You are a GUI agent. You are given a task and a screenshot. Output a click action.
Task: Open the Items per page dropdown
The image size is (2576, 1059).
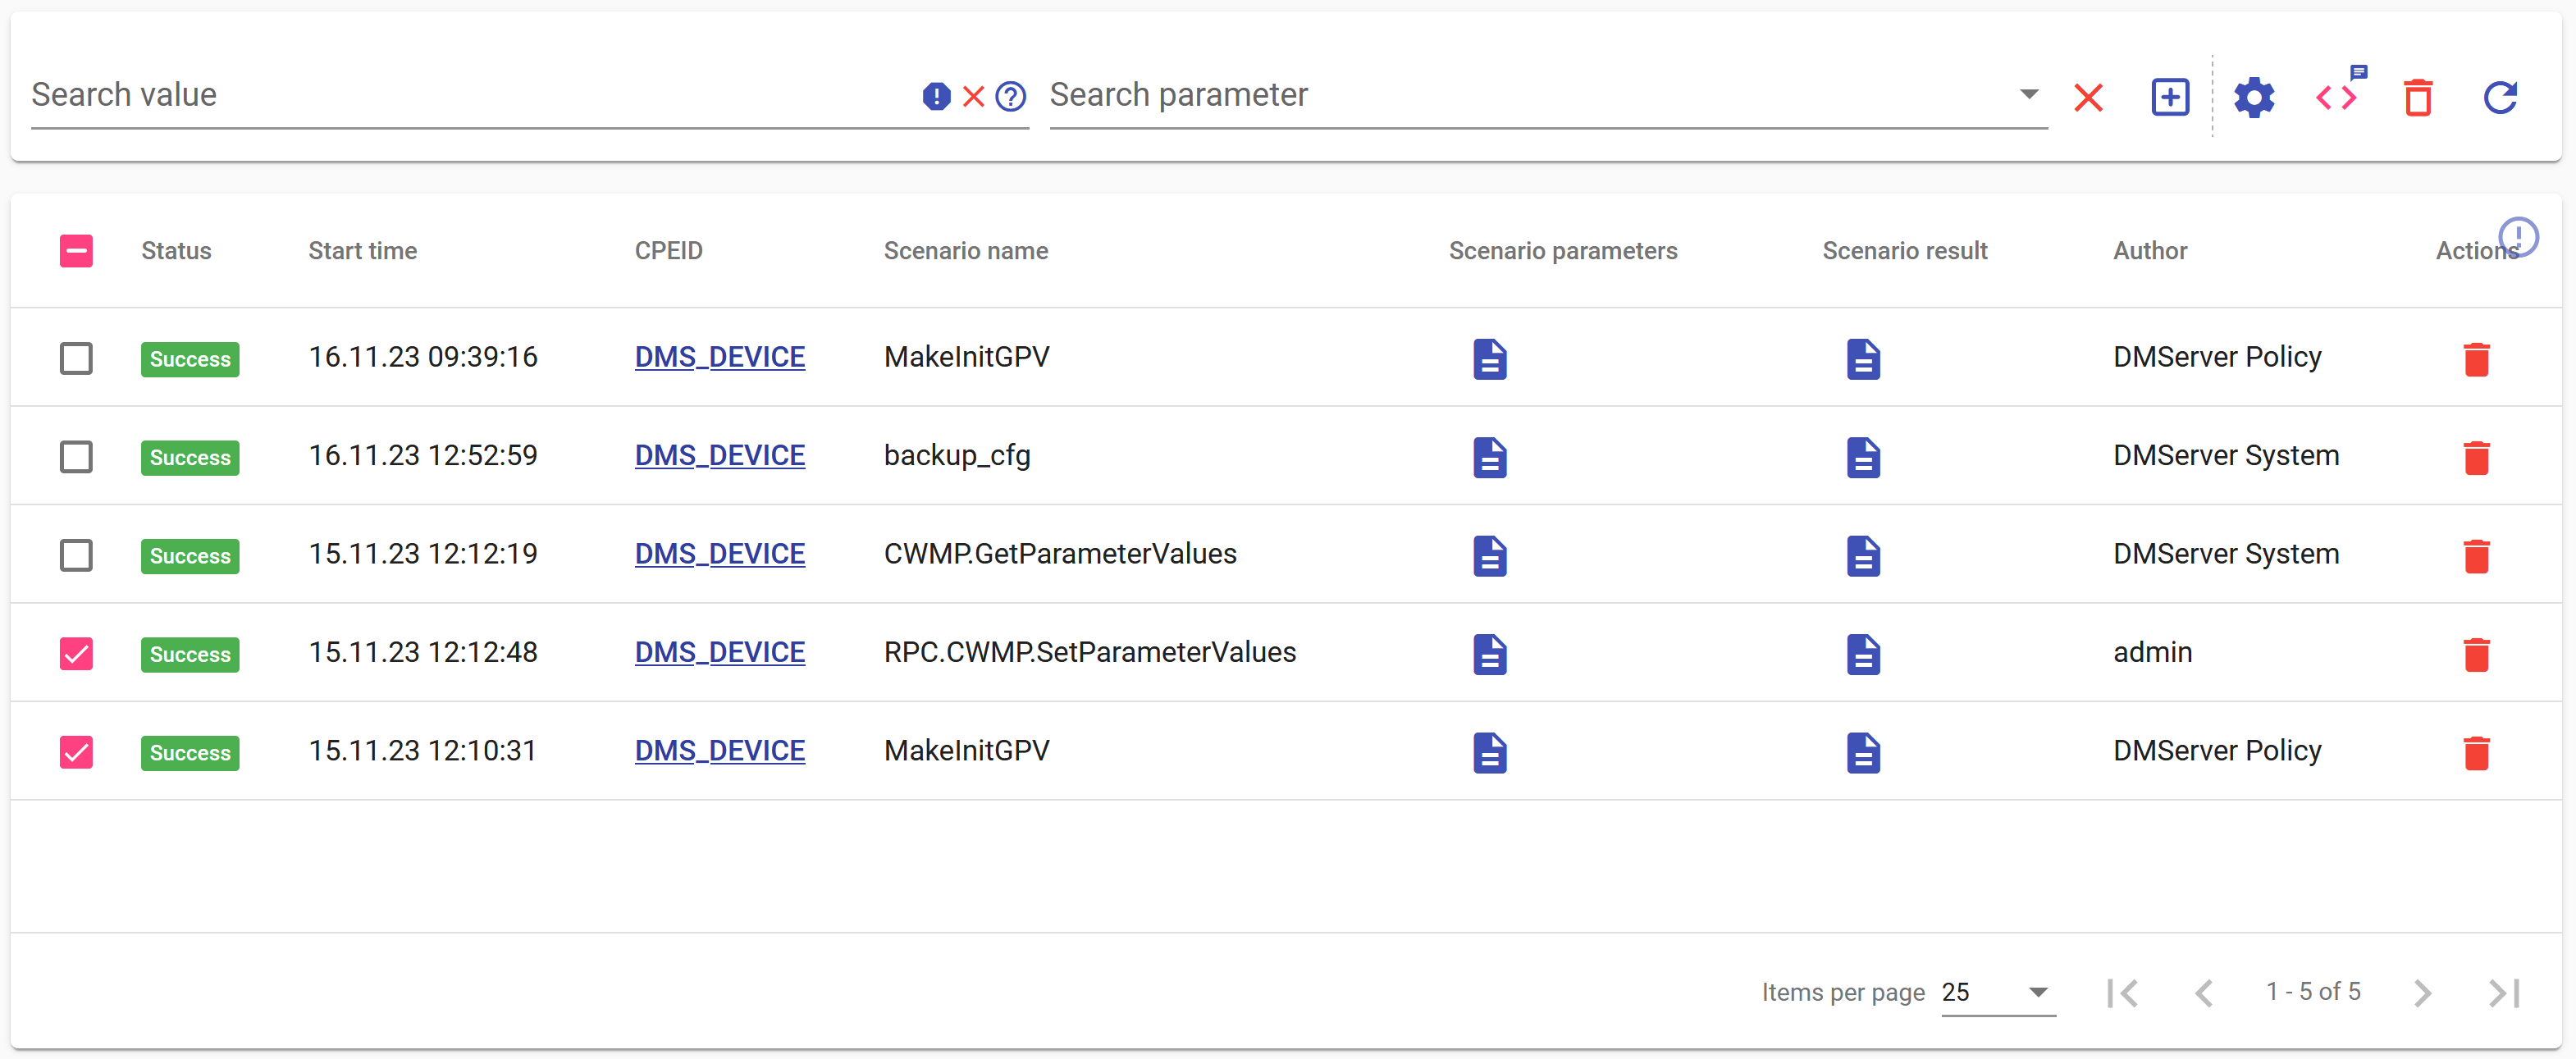[1997, 992]
